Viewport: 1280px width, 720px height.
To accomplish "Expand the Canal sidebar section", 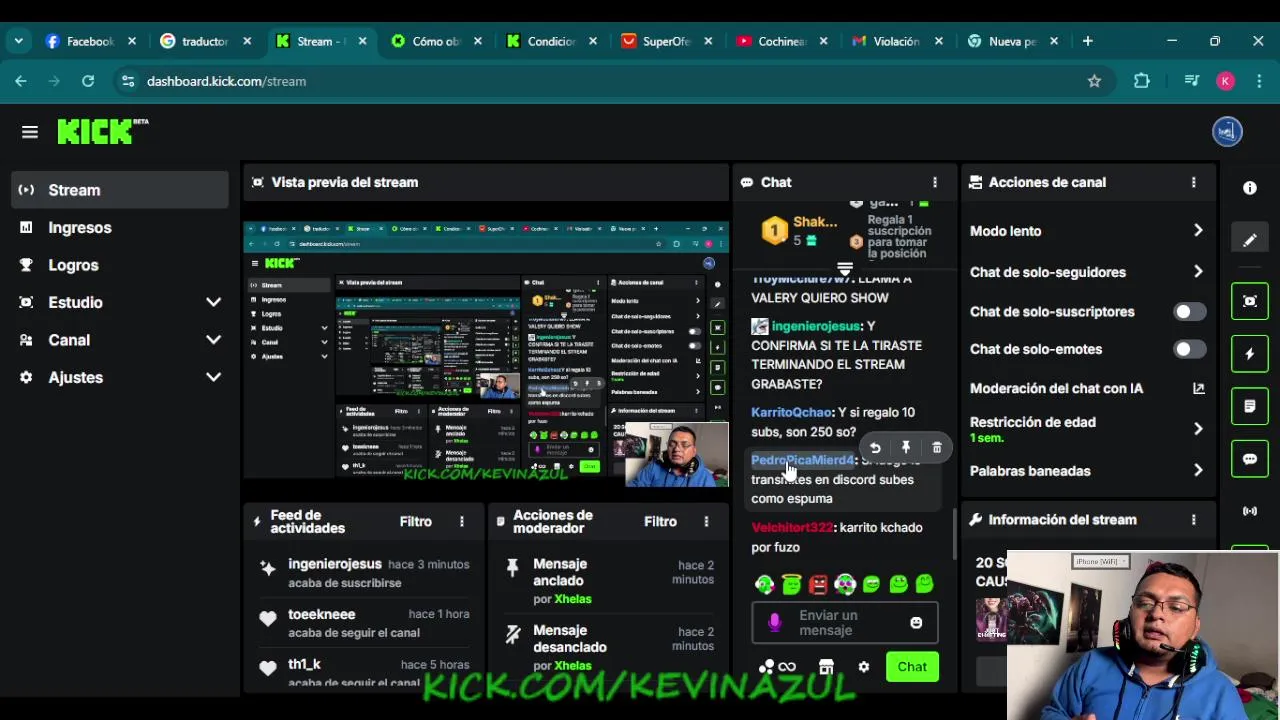I will click(213, 340).
